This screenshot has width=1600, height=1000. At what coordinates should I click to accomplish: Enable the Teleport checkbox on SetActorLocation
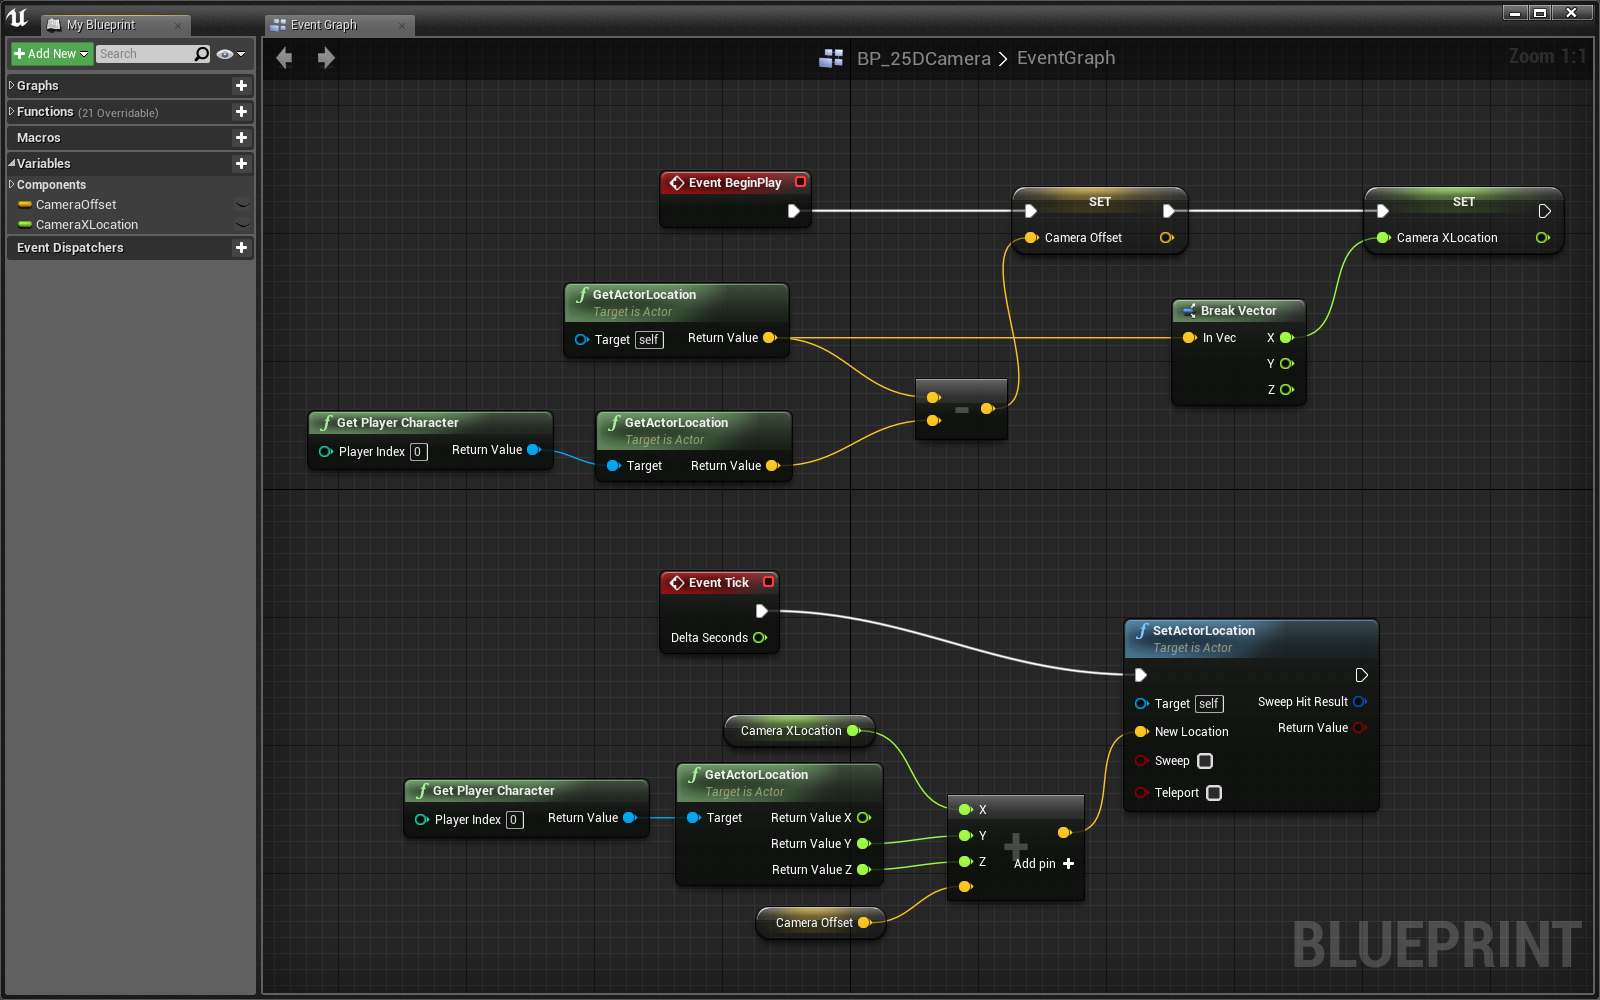[x=1214, y=793]
